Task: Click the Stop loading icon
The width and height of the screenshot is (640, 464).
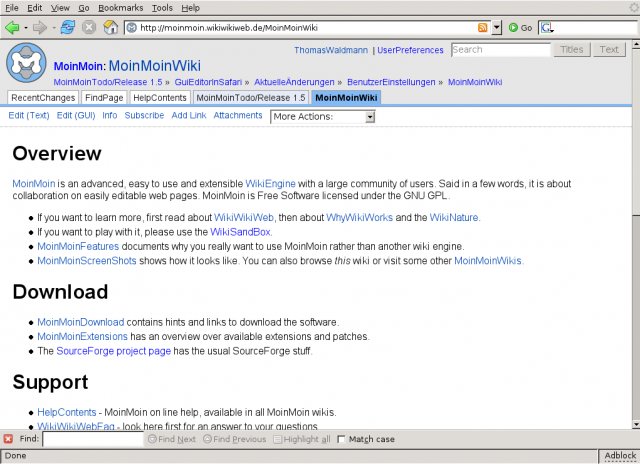Action: click(89, 27)
